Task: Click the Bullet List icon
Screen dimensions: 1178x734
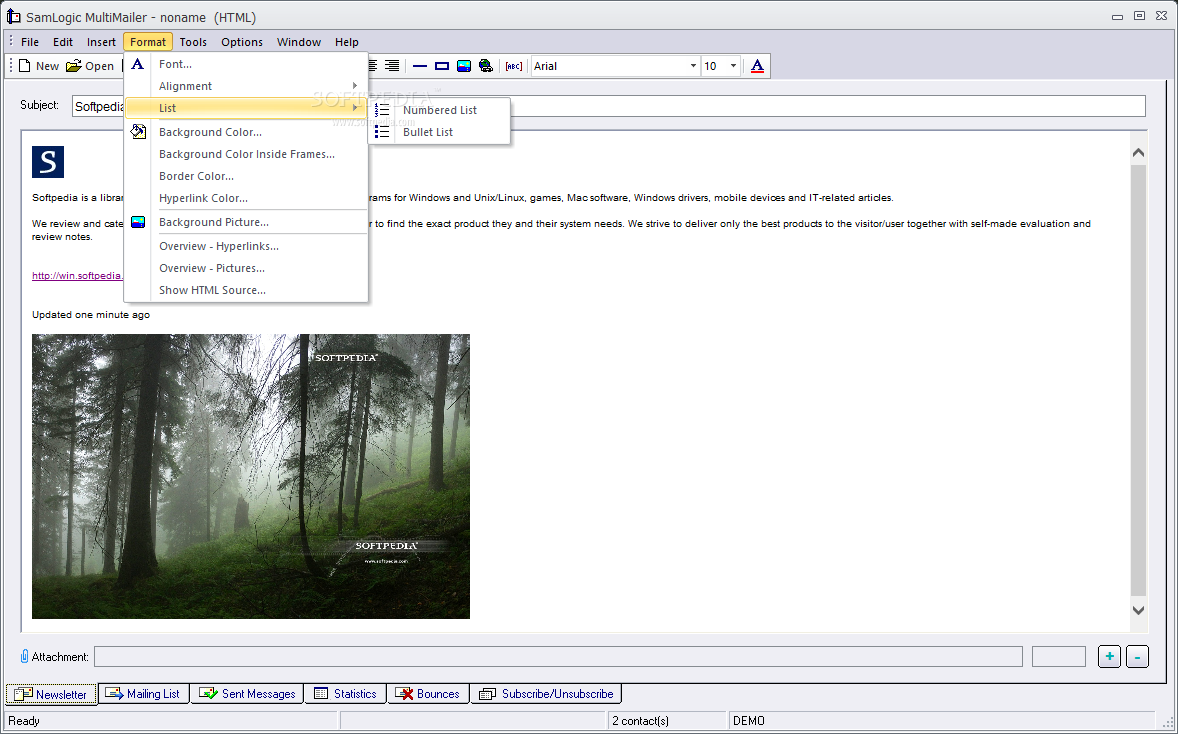Action: [382, 132]
